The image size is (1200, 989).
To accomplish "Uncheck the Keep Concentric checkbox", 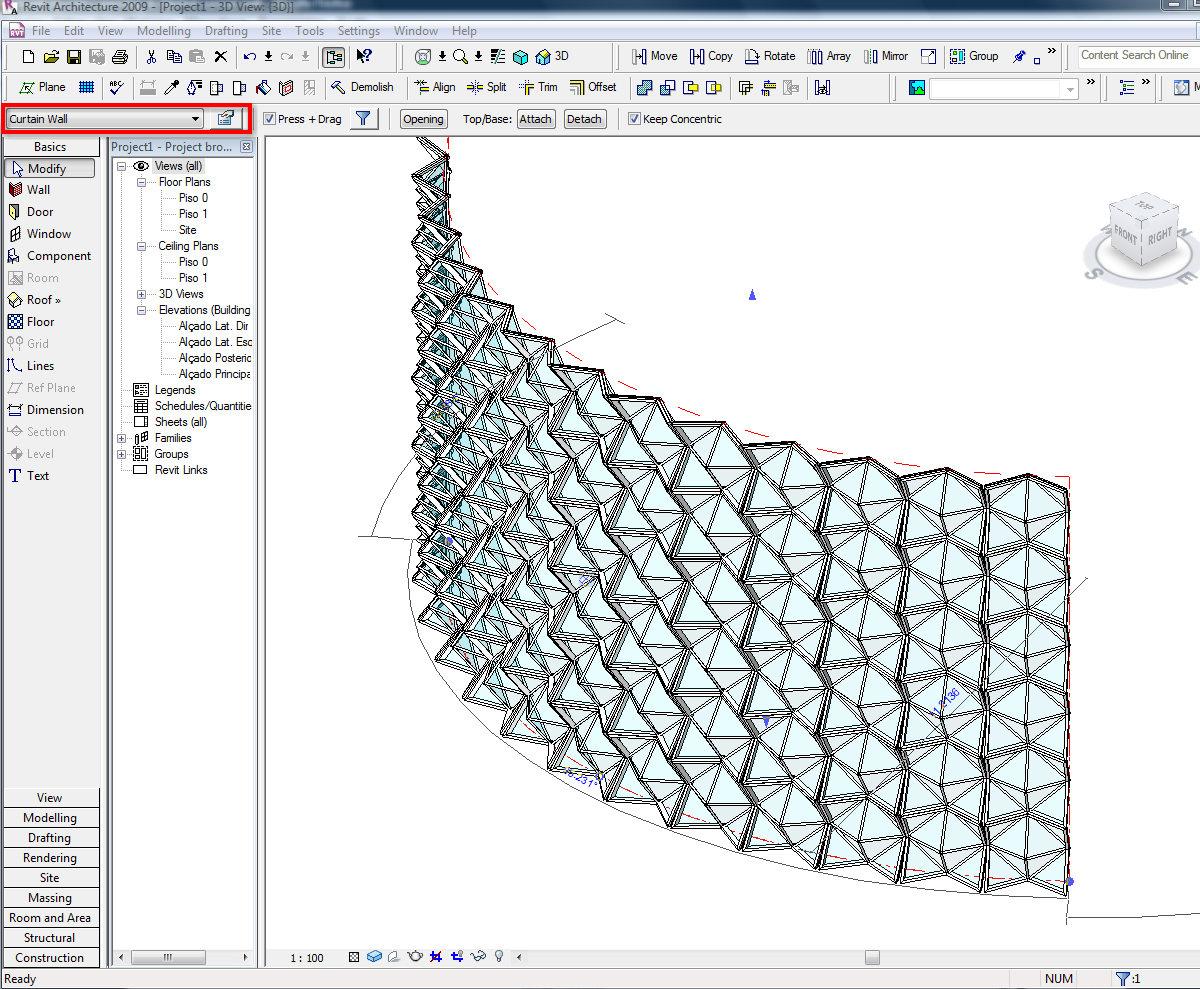I will coord(634,119).
